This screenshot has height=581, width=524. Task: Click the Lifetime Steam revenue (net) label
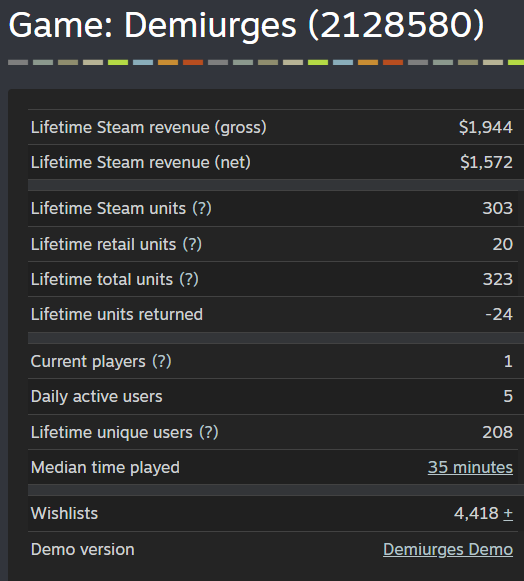pos(141,162)
